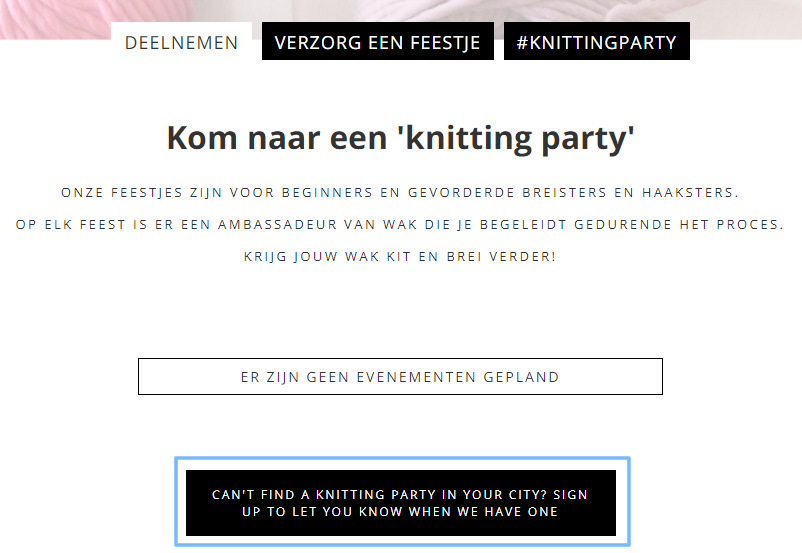Viewport: 802px width, 553px height.
Task: Open the DEELNEMEN tab
Action: [x=181, y=42]
